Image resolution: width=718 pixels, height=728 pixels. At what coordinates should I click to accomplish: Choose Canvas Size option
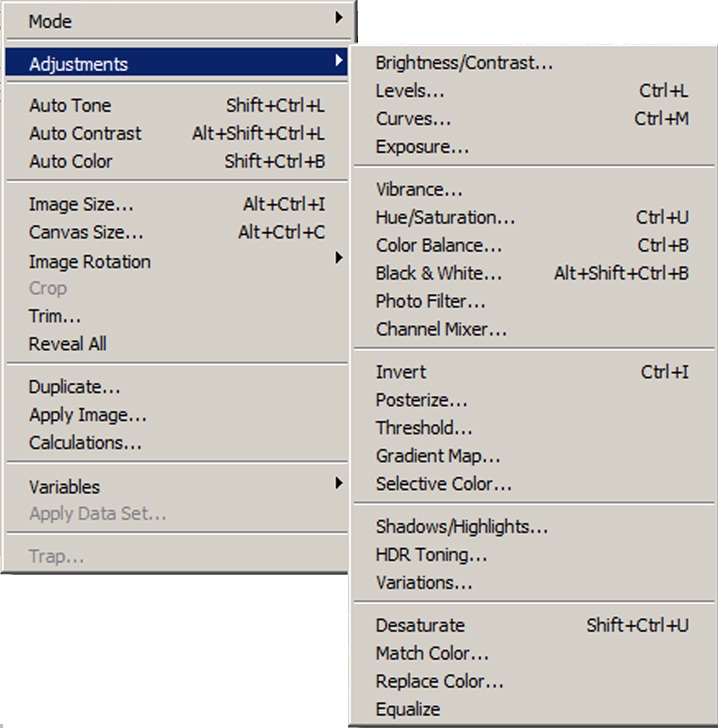click(86, 232)
